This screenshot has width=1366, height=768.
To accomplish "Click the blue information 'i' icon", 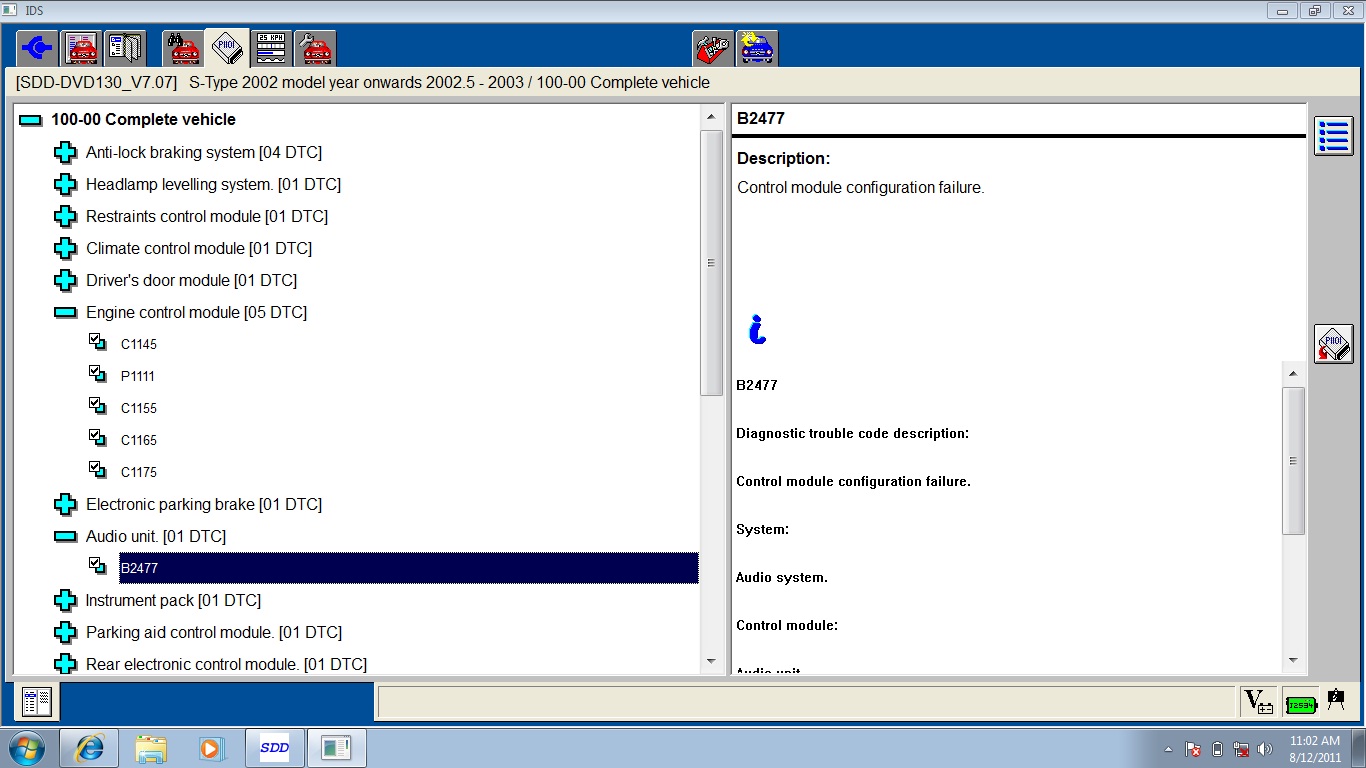I will click(x=757, y=329).
